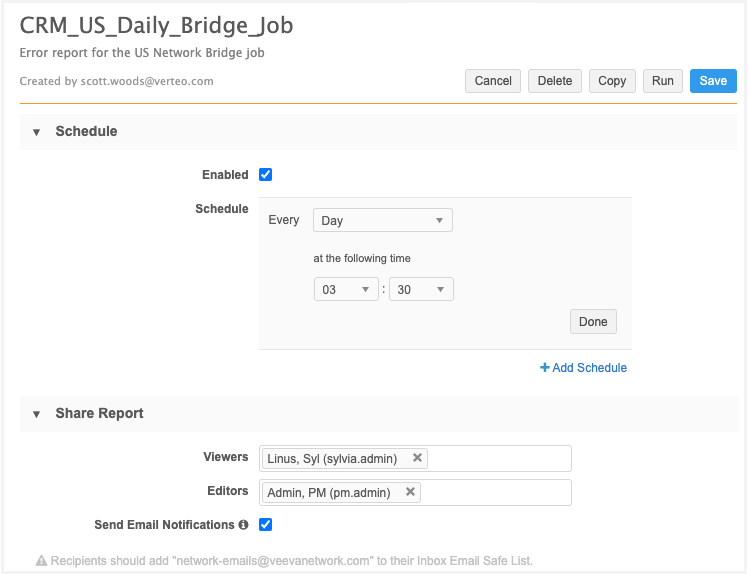Click the warning icon near Recipients note
Screen dimensions: 749x574
tap(42, 561)
